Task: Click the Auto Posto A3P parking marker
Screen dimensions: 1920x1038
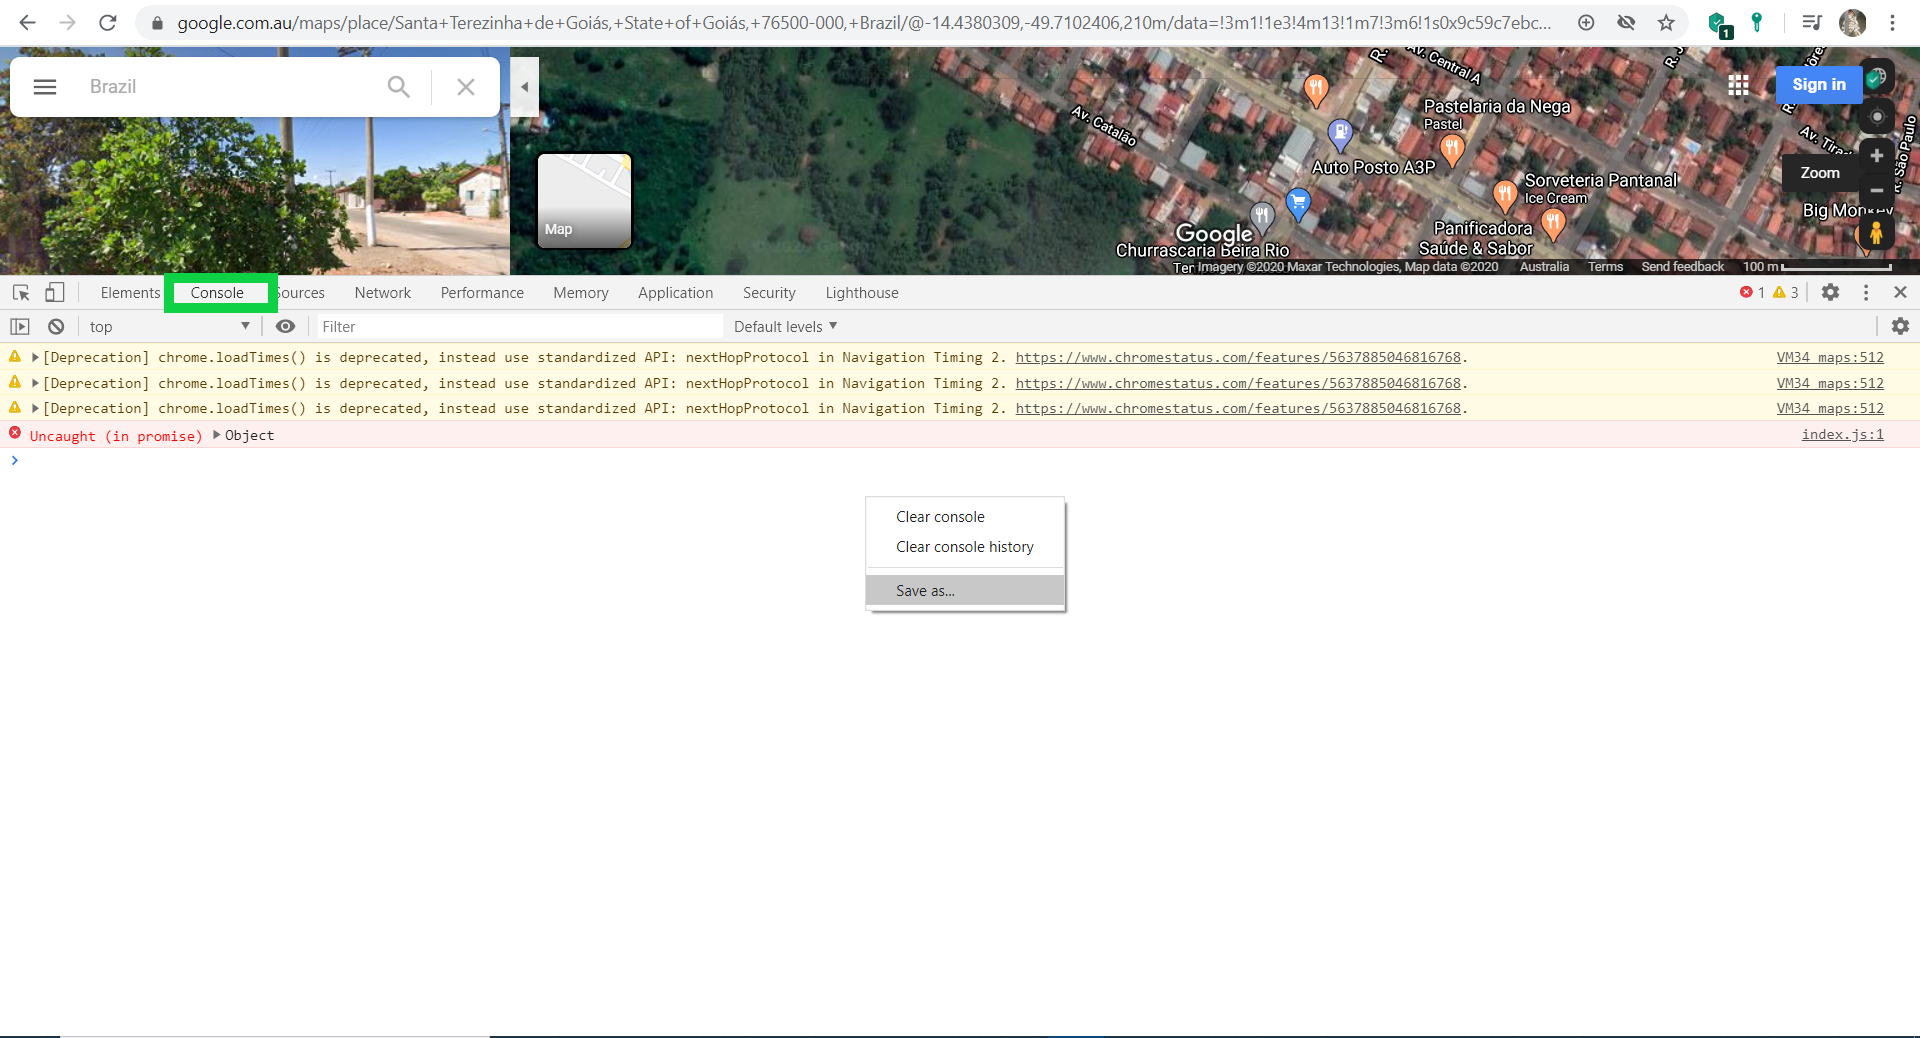Action: [1340, 133]
